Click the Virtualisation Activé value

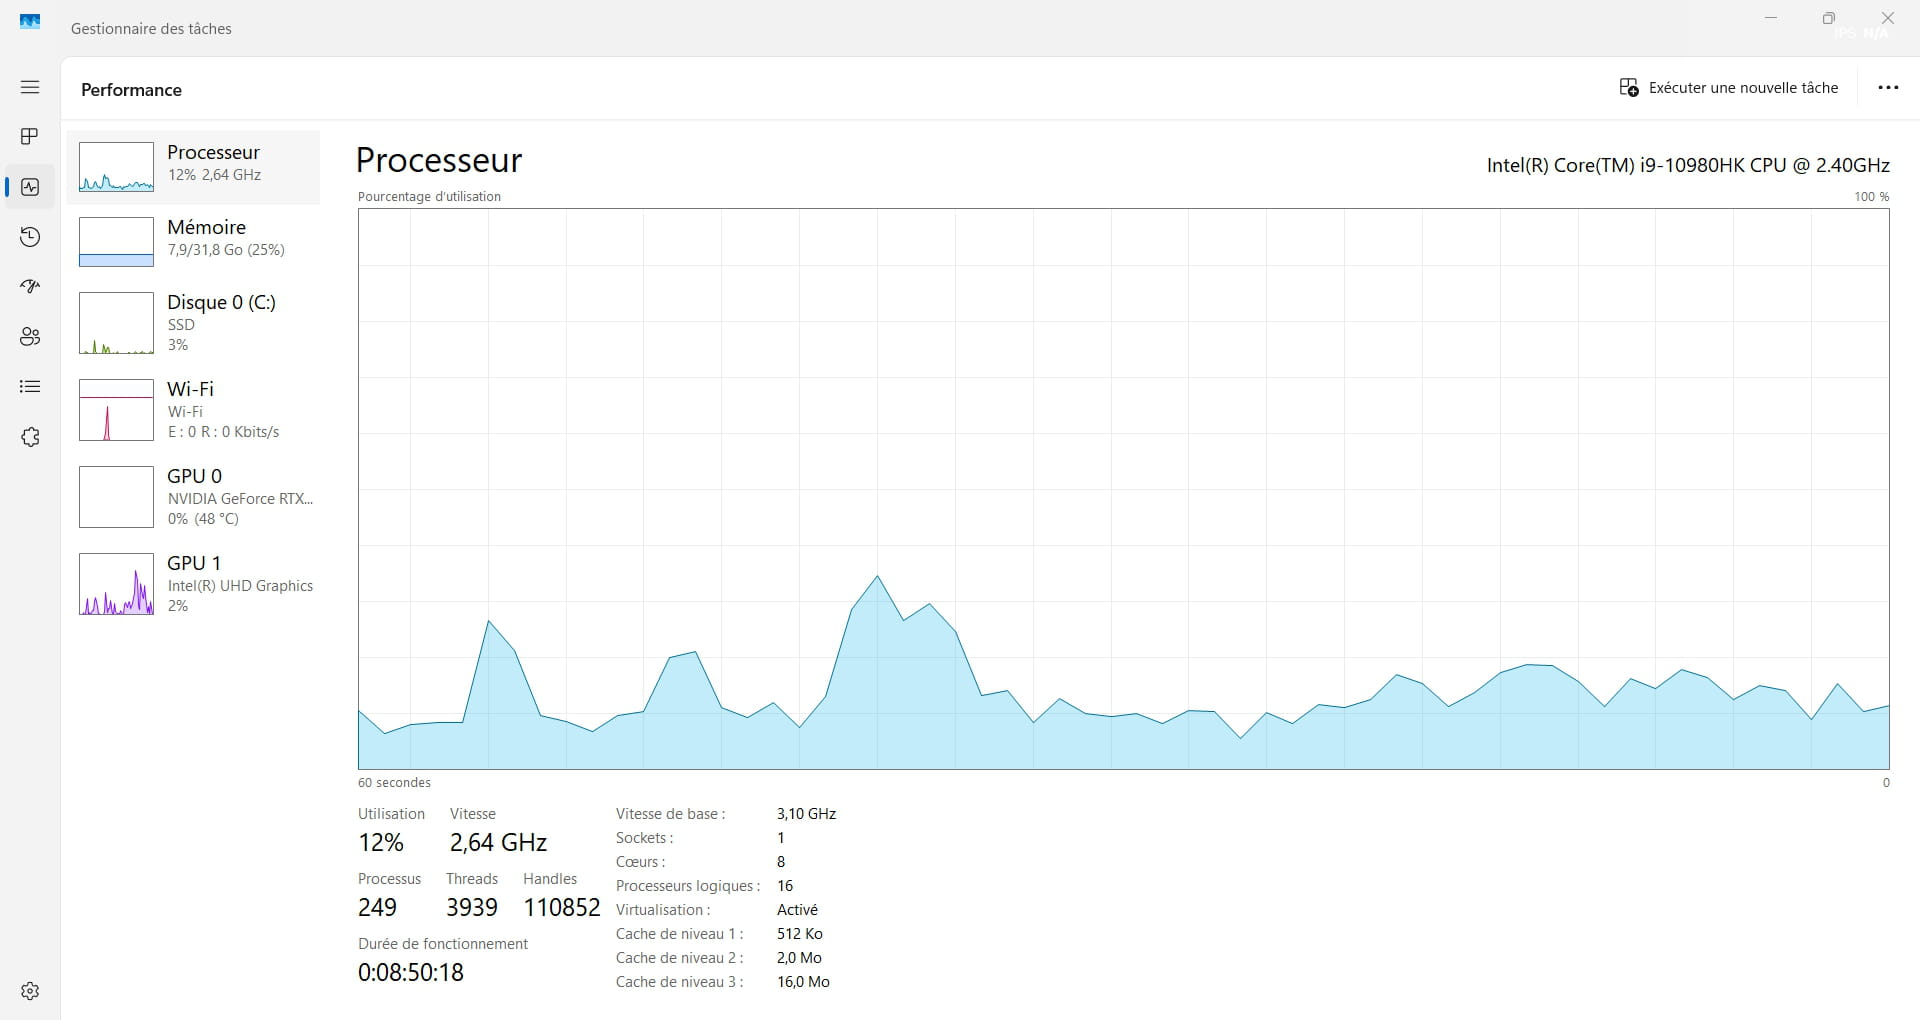click(x=797, y=910)
